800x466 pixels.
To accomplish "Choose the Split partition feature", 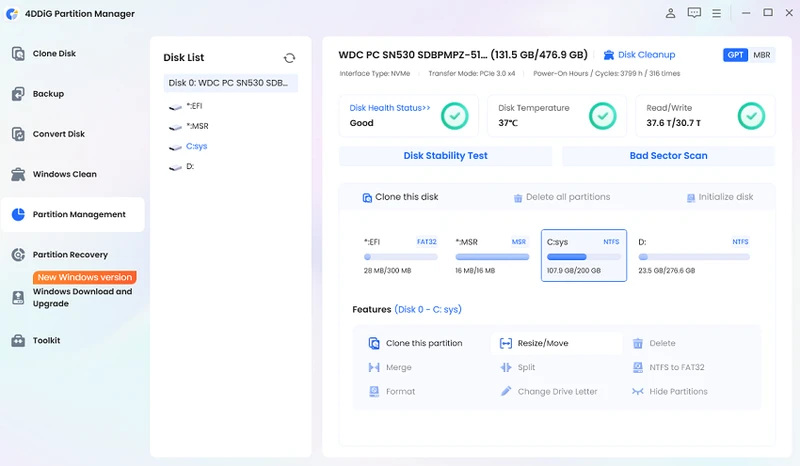I will 517,367.
